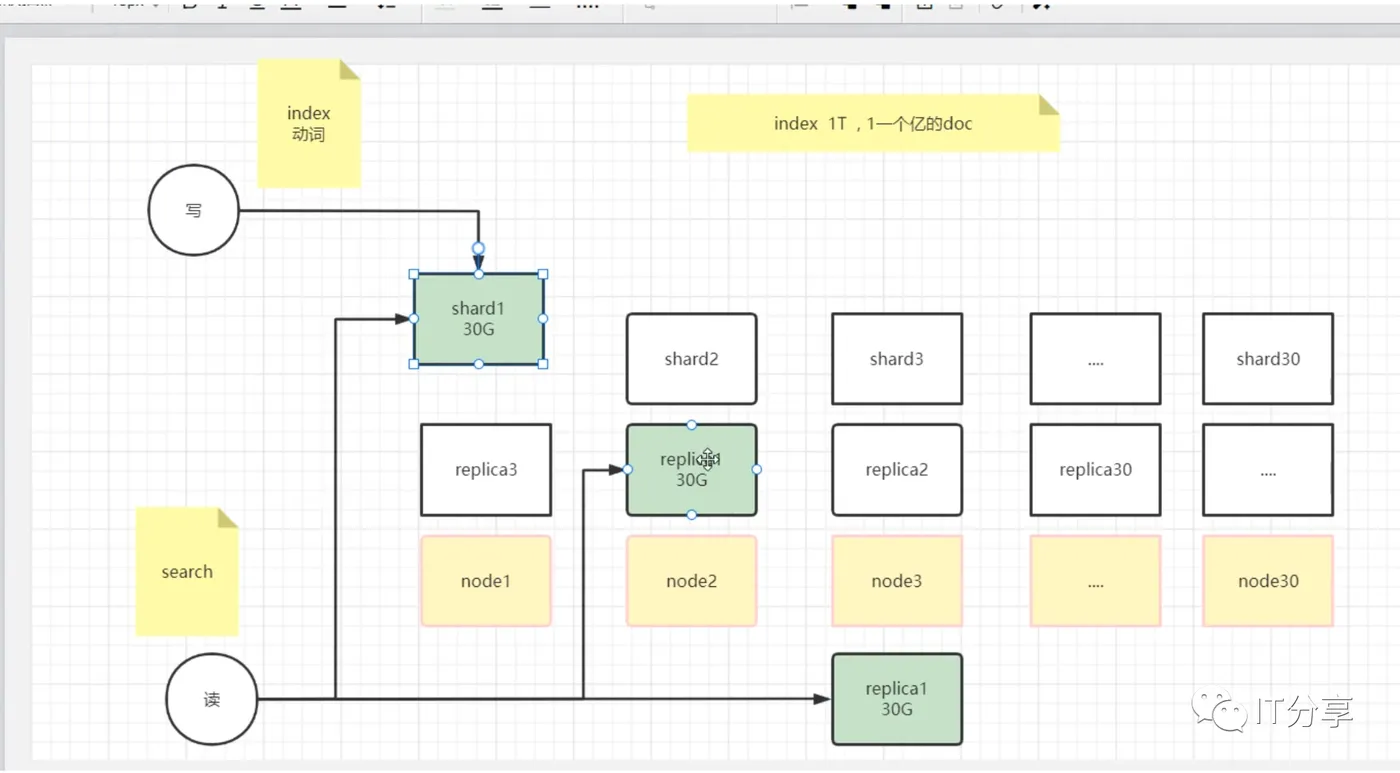The width and height of the screenshot is (1400, 773).
Task: Select the '....' box left of node30
Action: (1096, 581)
